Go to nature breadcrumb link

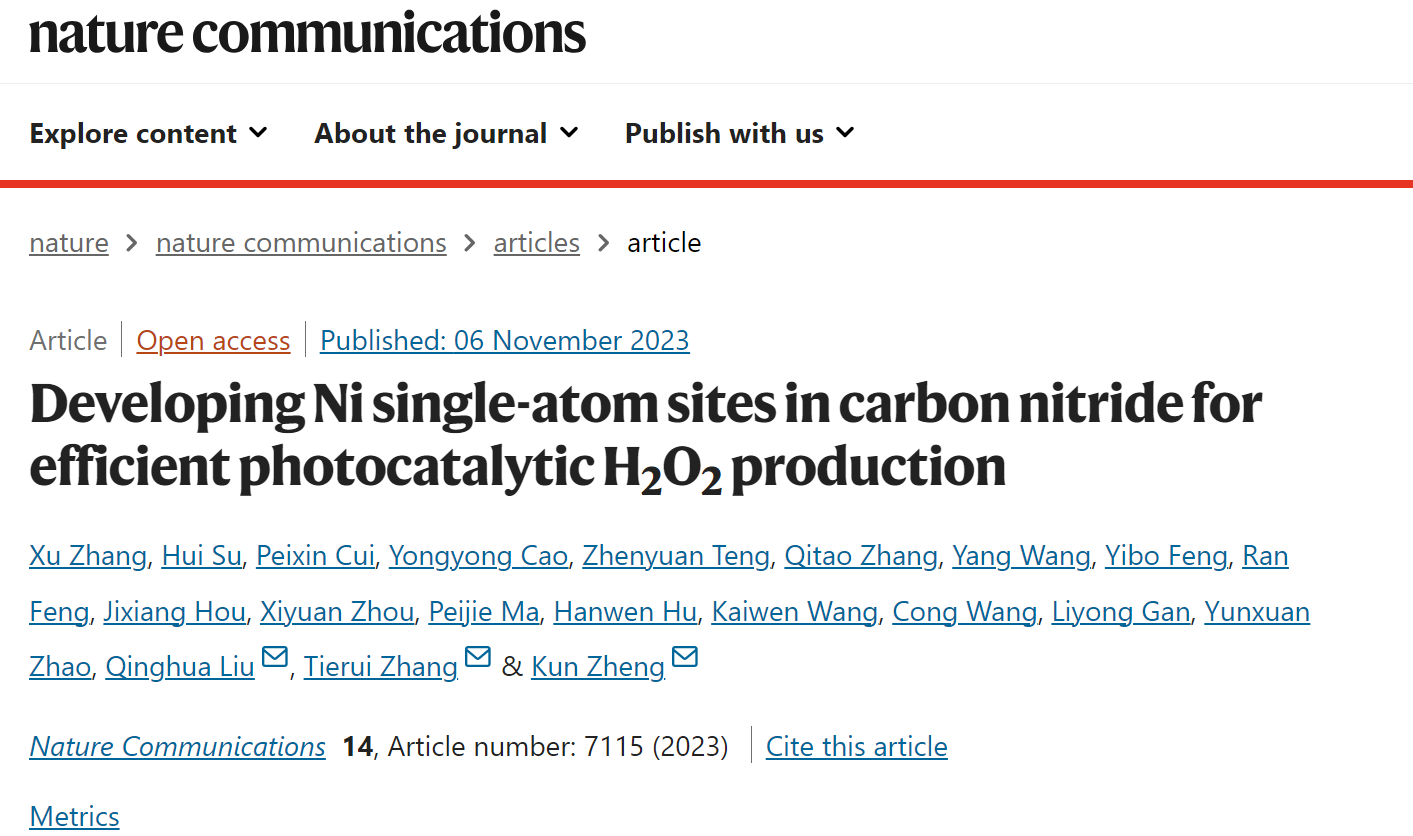pos(69,243)
